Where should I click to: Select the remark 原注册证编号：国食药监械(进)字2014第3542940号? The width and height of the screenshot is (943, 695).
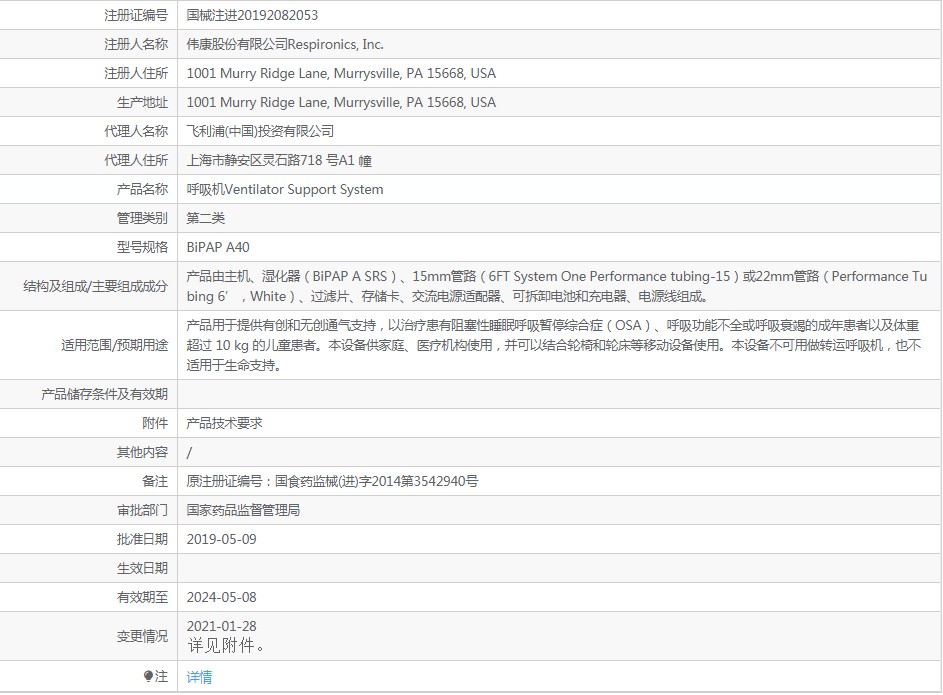pos(333,481)
